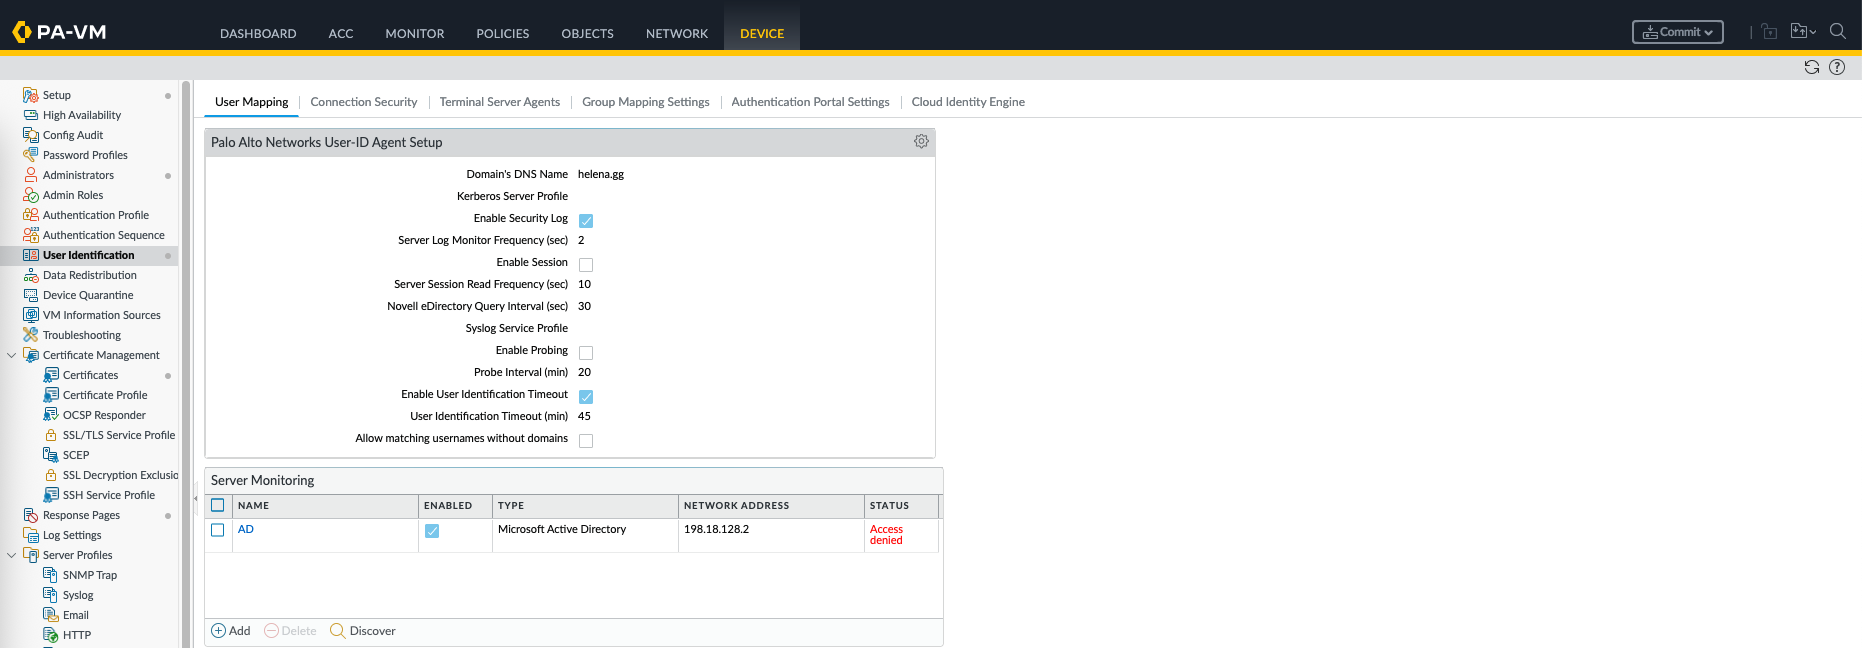Open the AD server link
The image size is (1862, 648).
[x=246, y=529]
